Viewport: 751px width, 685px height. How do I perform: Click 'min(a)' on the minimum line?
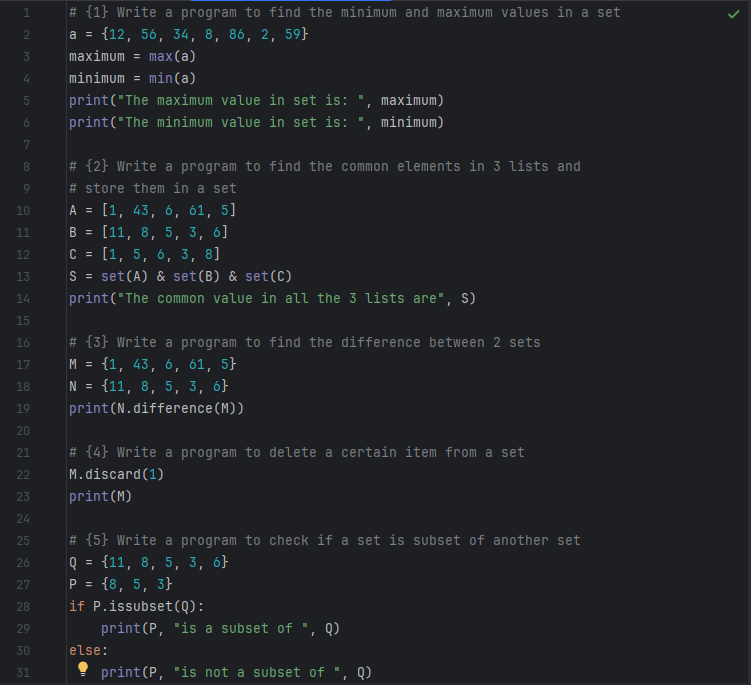pyautogui.click(x=172, y=79)
